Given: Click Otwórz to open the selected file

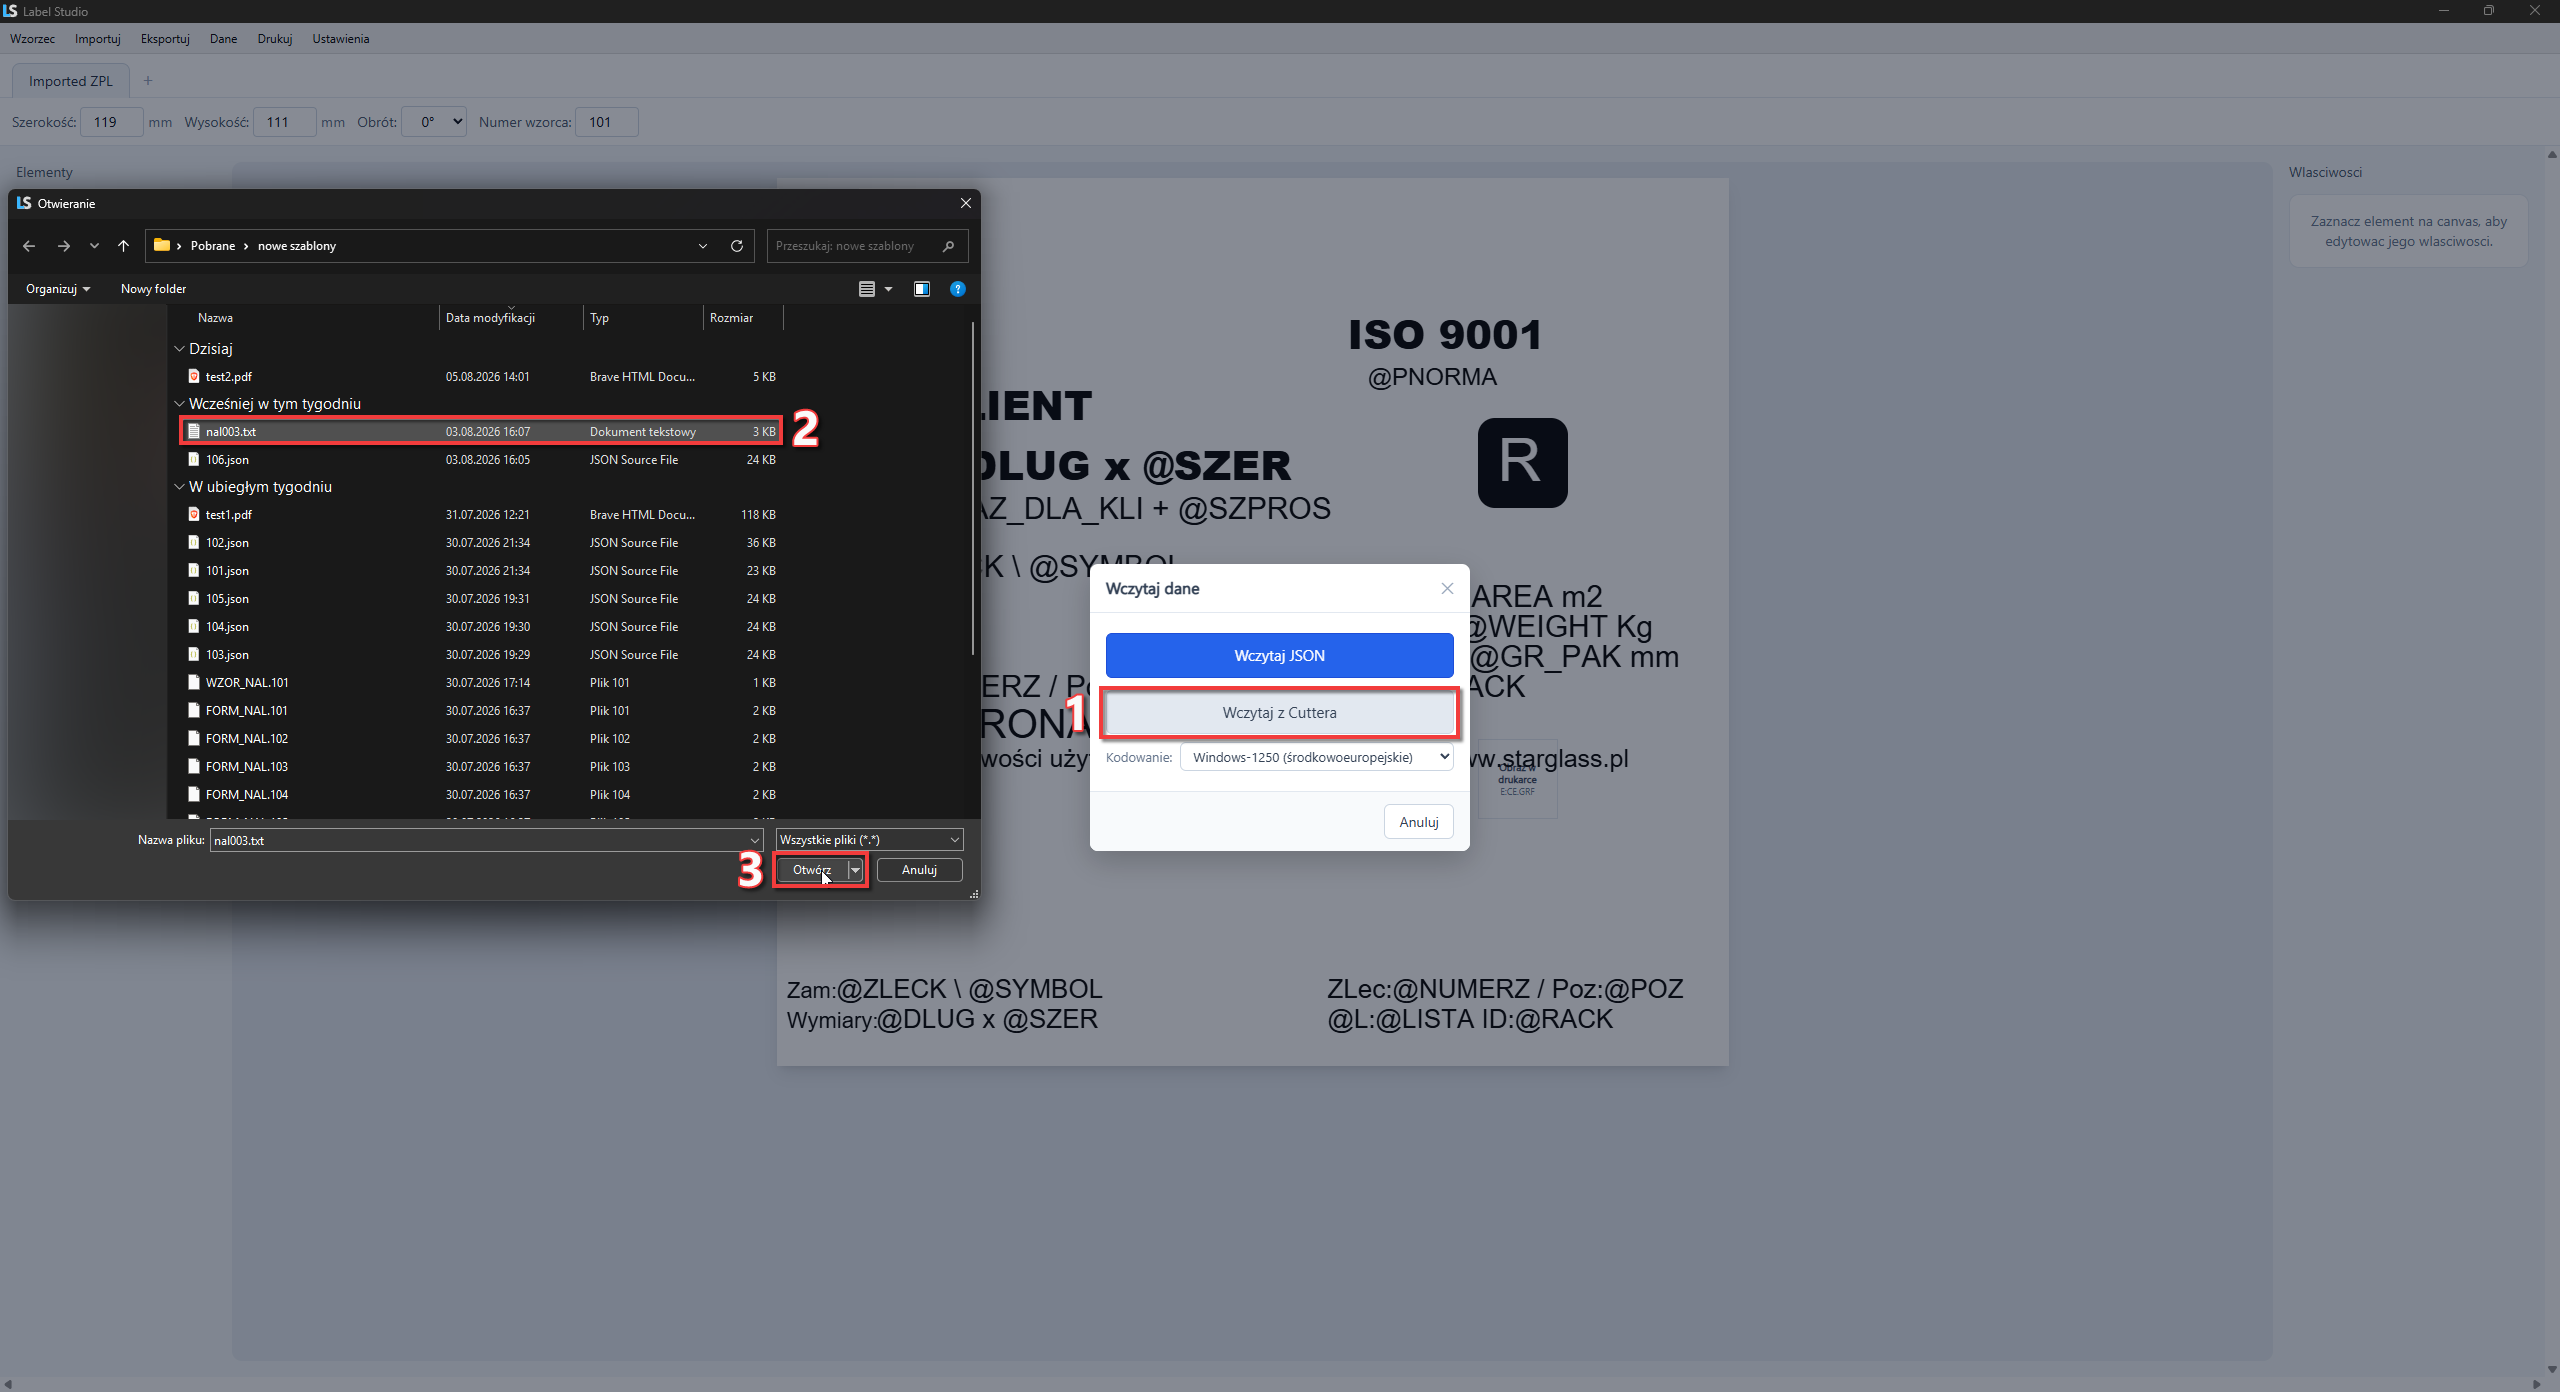Looking at the screenshot, I should coord(812,870).
